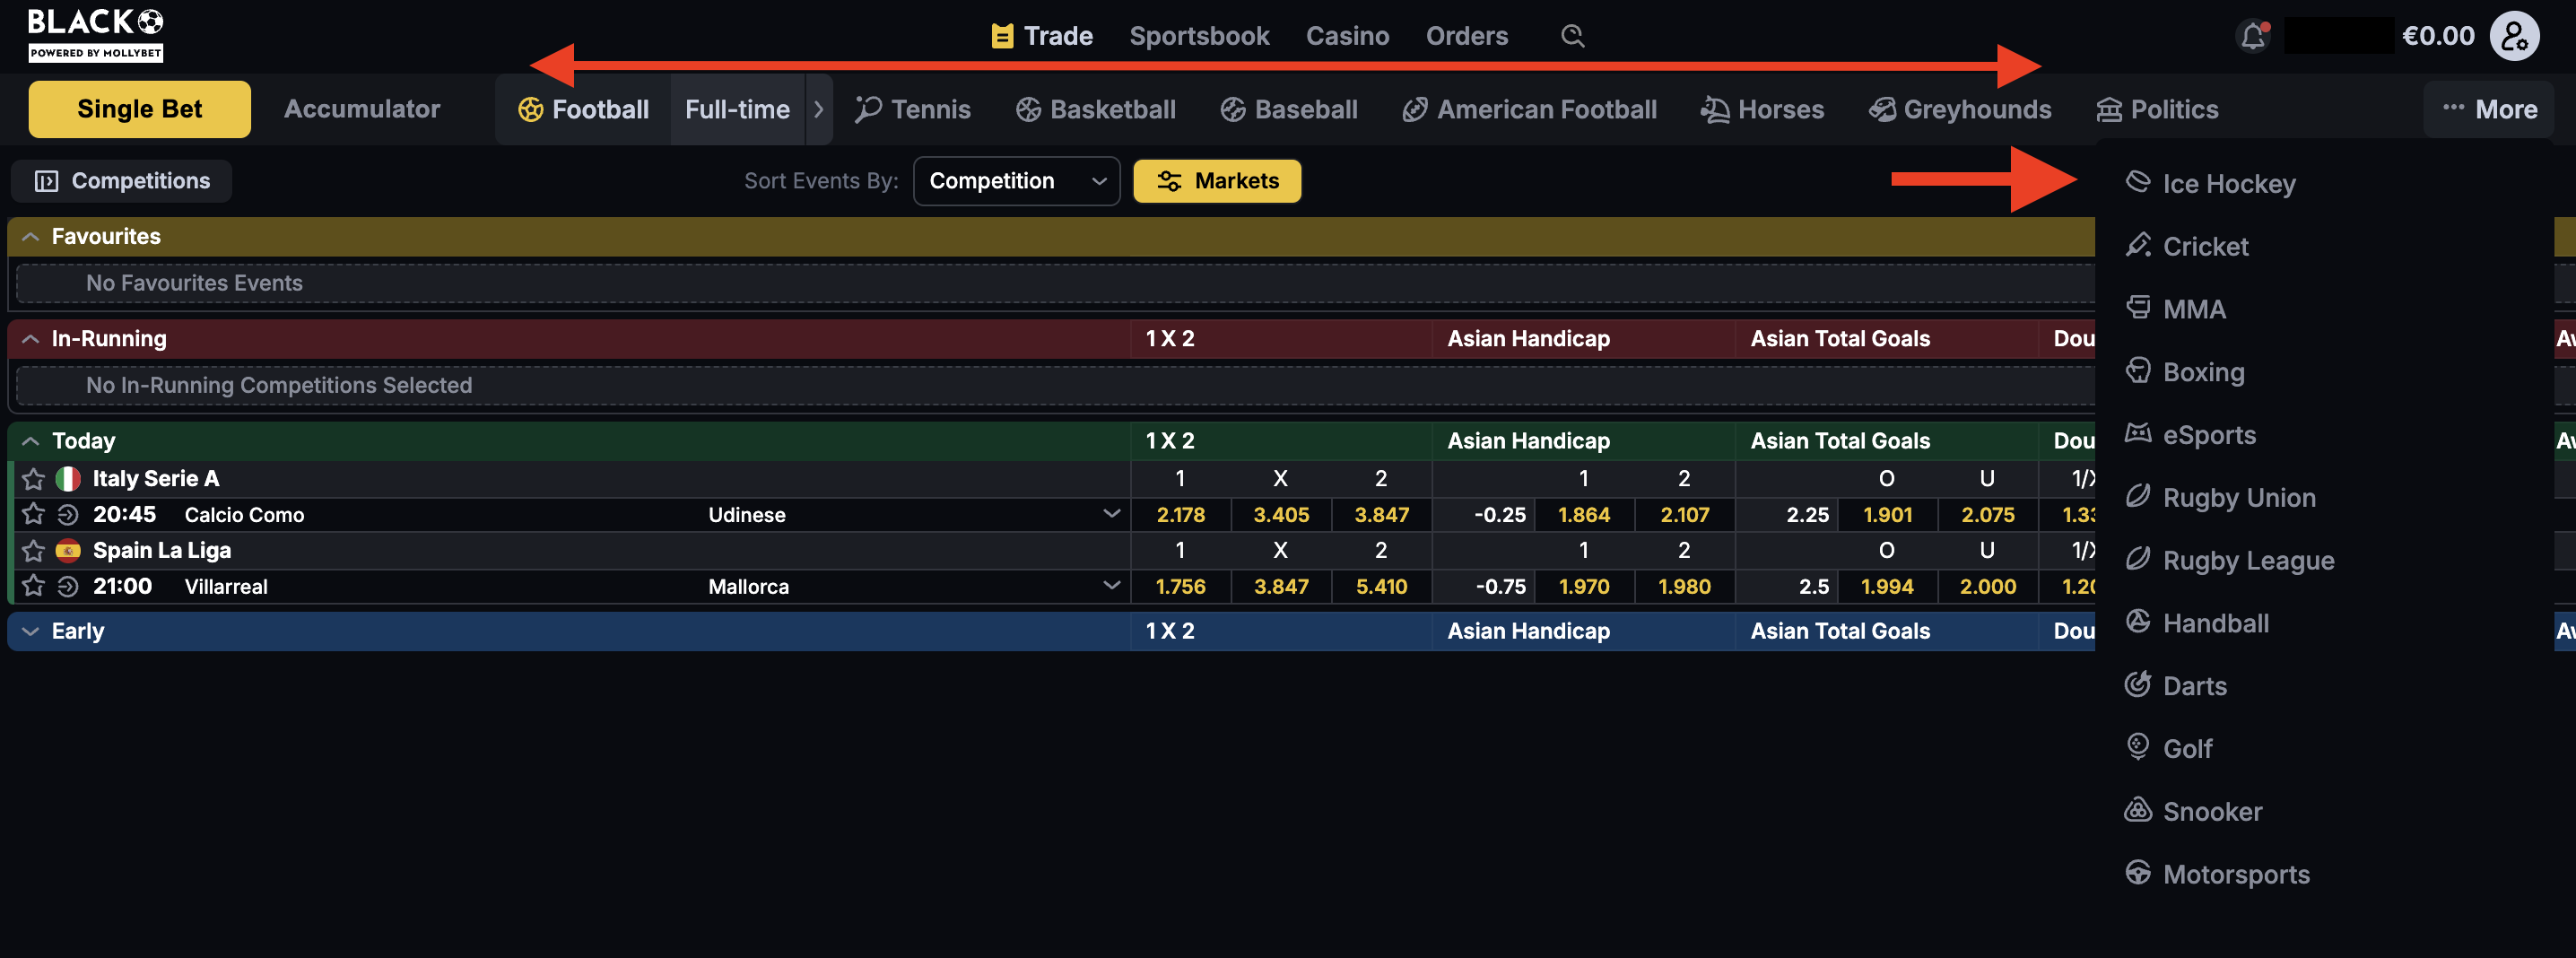The height and width of the screenshot is (958, 2576).
Task: Select the Greyhounds sport
Action: coord(1960,109)
